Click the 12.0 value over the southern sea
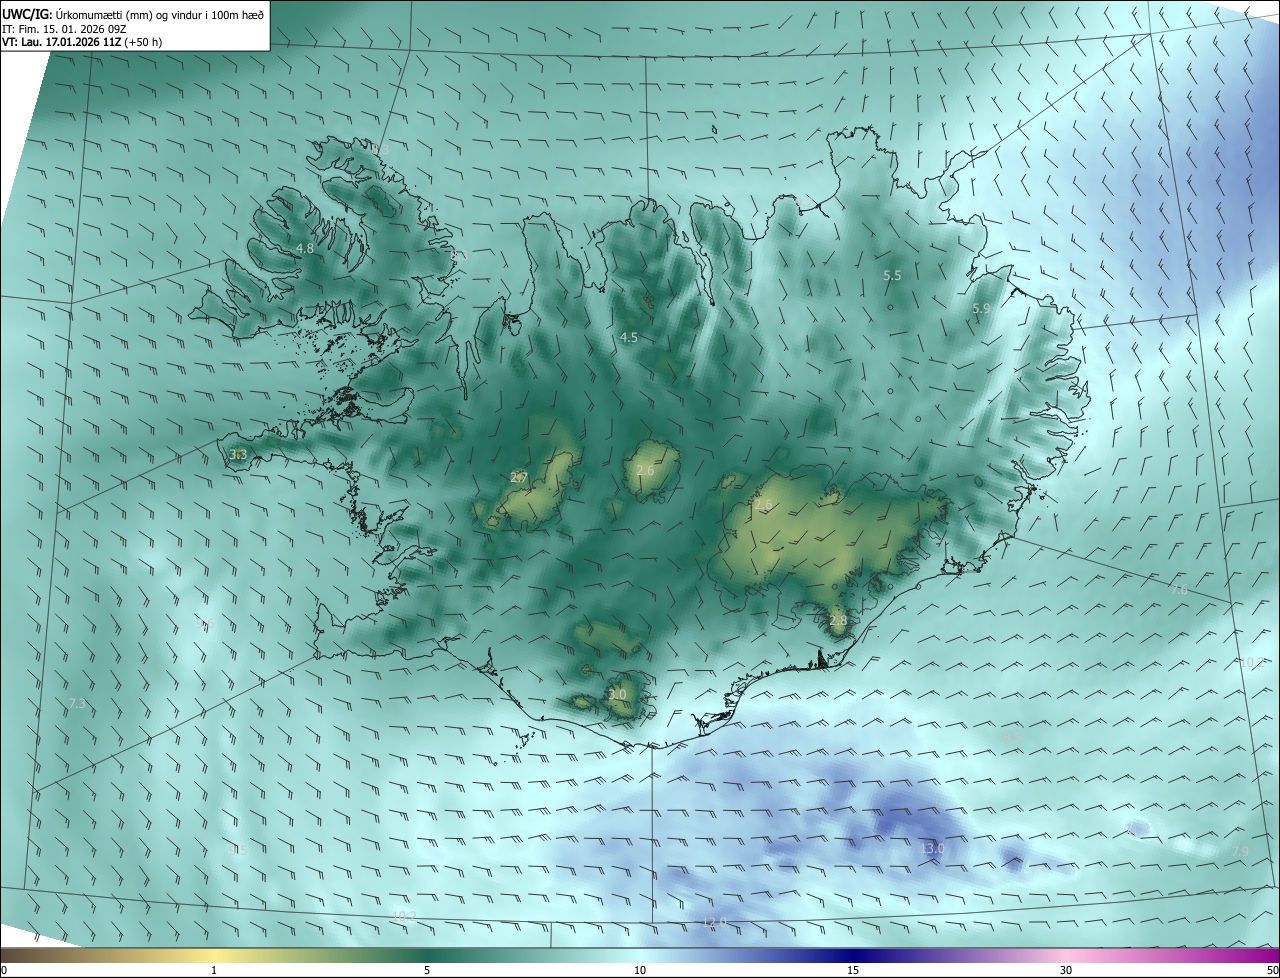Screen dimensions: 1280x978 (x=714, y=922)
